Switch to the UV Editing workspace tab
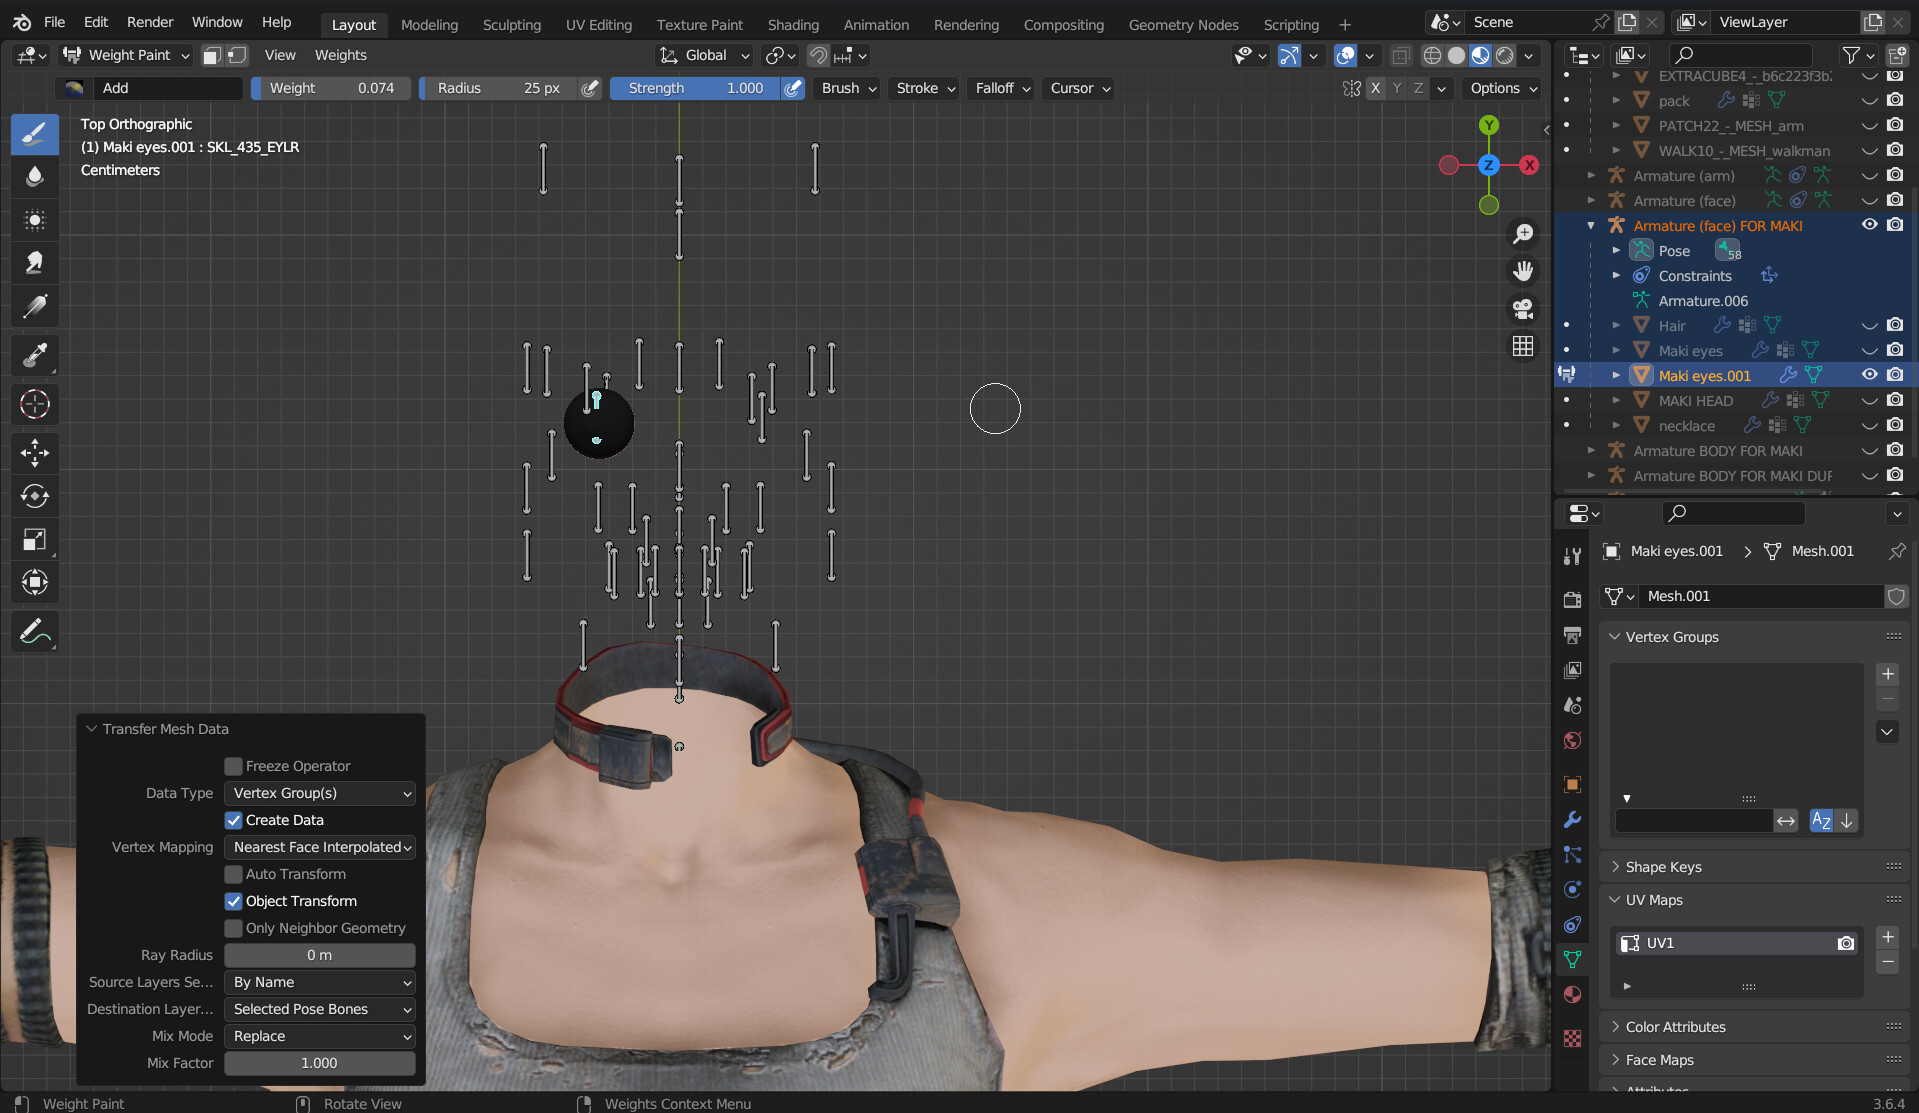The width and height of the screenshot is (1919, 1113). coord(598,24)
